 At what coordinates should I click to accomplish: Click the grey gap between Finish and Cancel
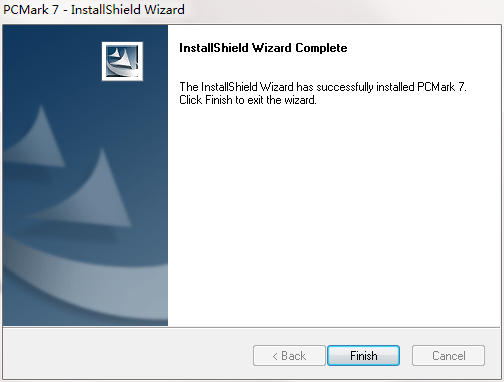tap(406, 355)
